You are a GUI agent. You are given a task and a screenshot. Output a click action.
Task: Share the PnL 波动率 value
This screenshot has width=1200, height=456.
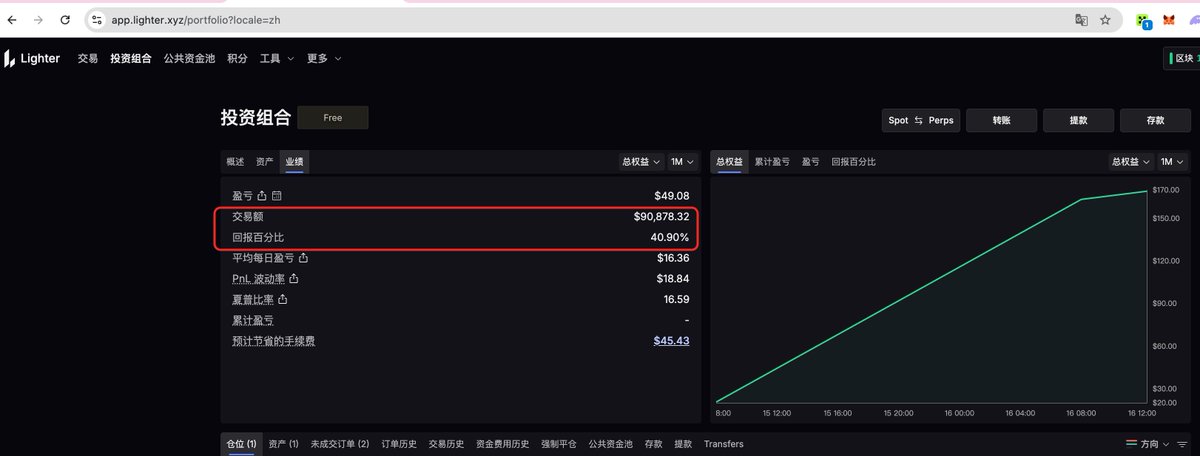[294, 279]
